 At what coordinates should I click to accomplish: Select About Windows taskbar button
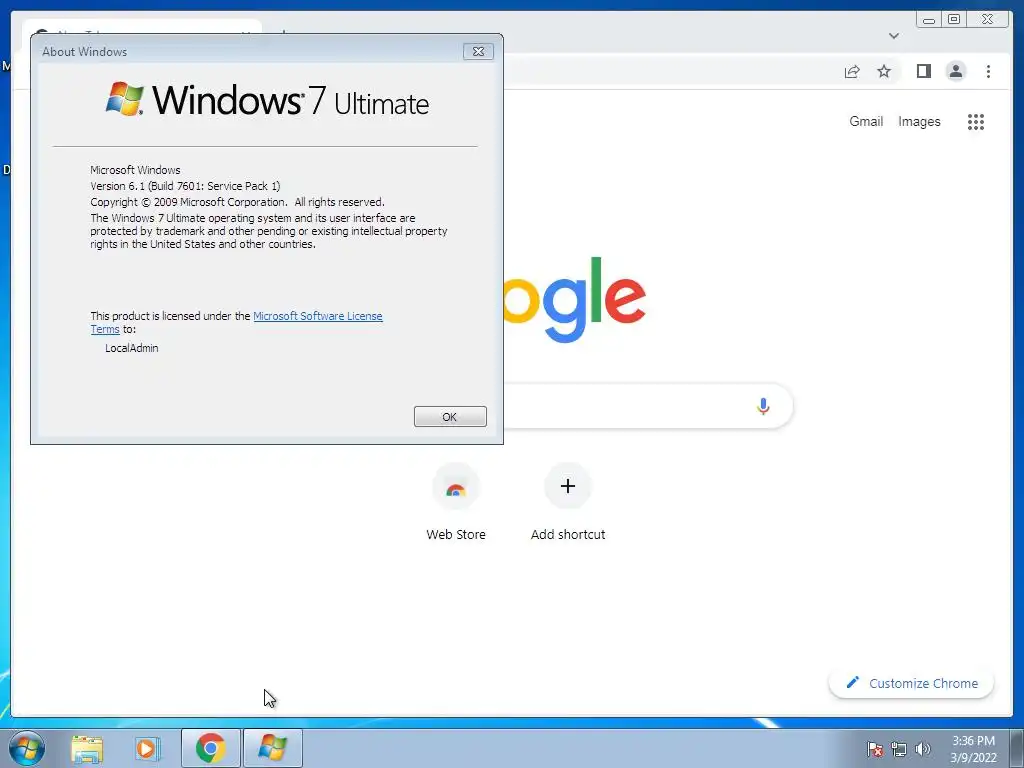point(273,748)
